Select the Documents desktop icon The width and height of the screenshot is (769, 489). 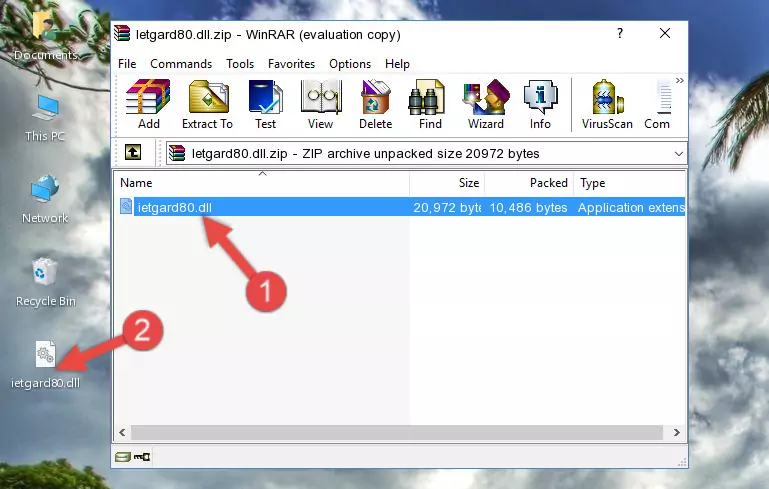(45, 36)
